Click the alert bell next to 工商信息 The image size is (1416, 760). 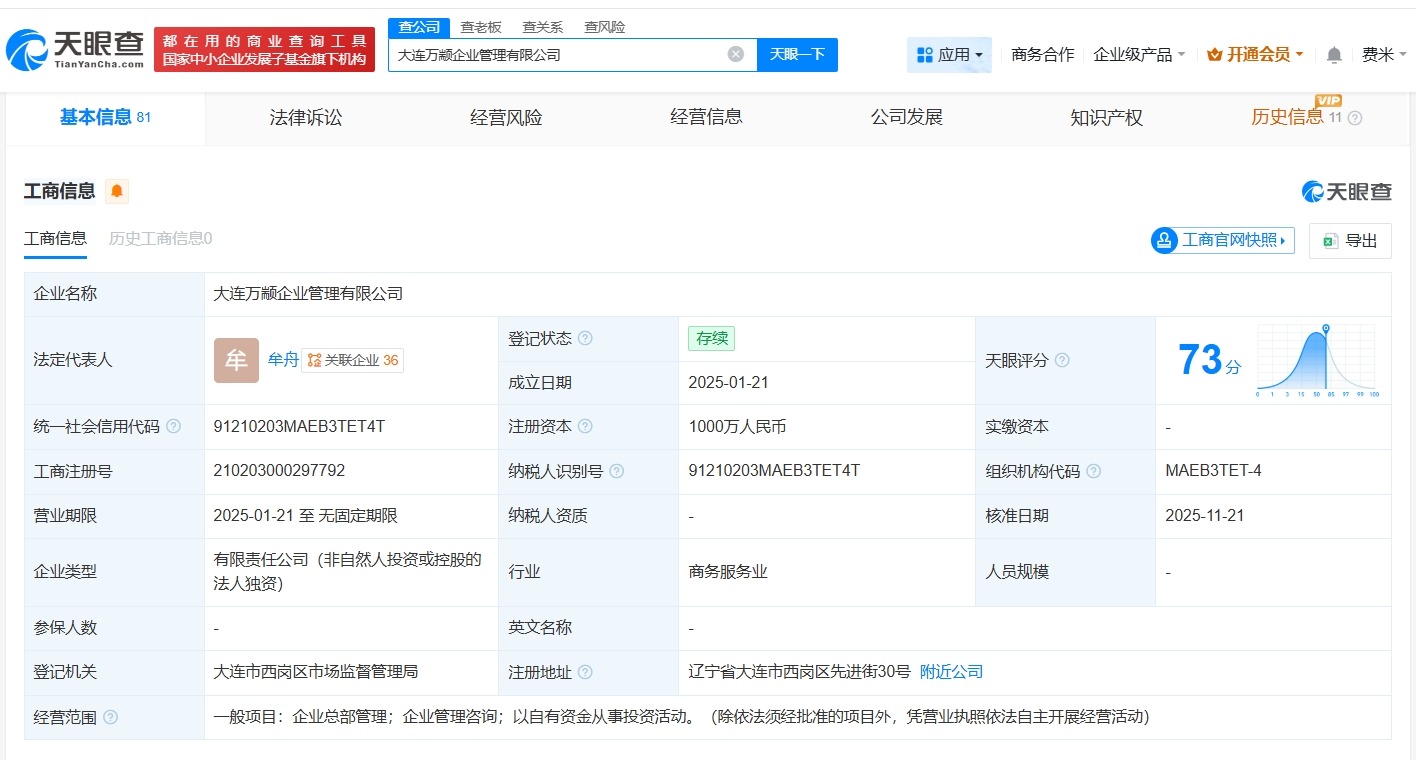point(117,190)
